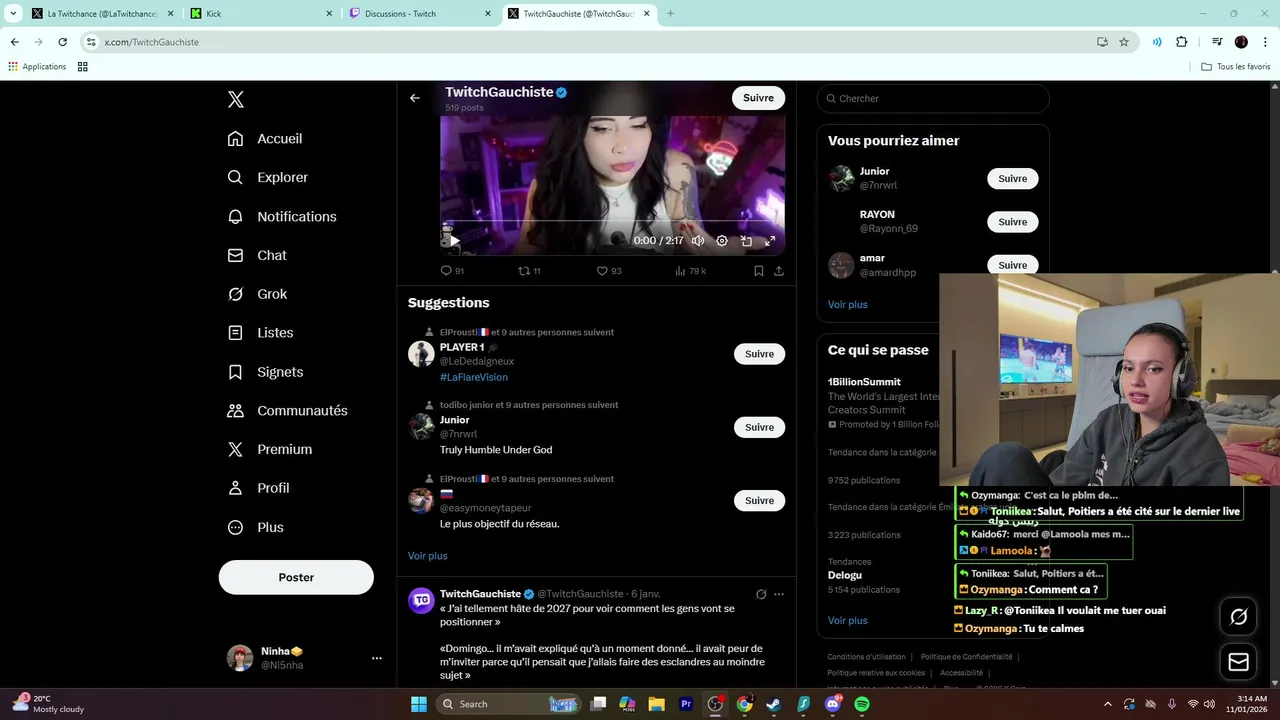The width and height of the screenshot is (1280, 720).
Task: Open Accueil home page
Action: [265, 139]
